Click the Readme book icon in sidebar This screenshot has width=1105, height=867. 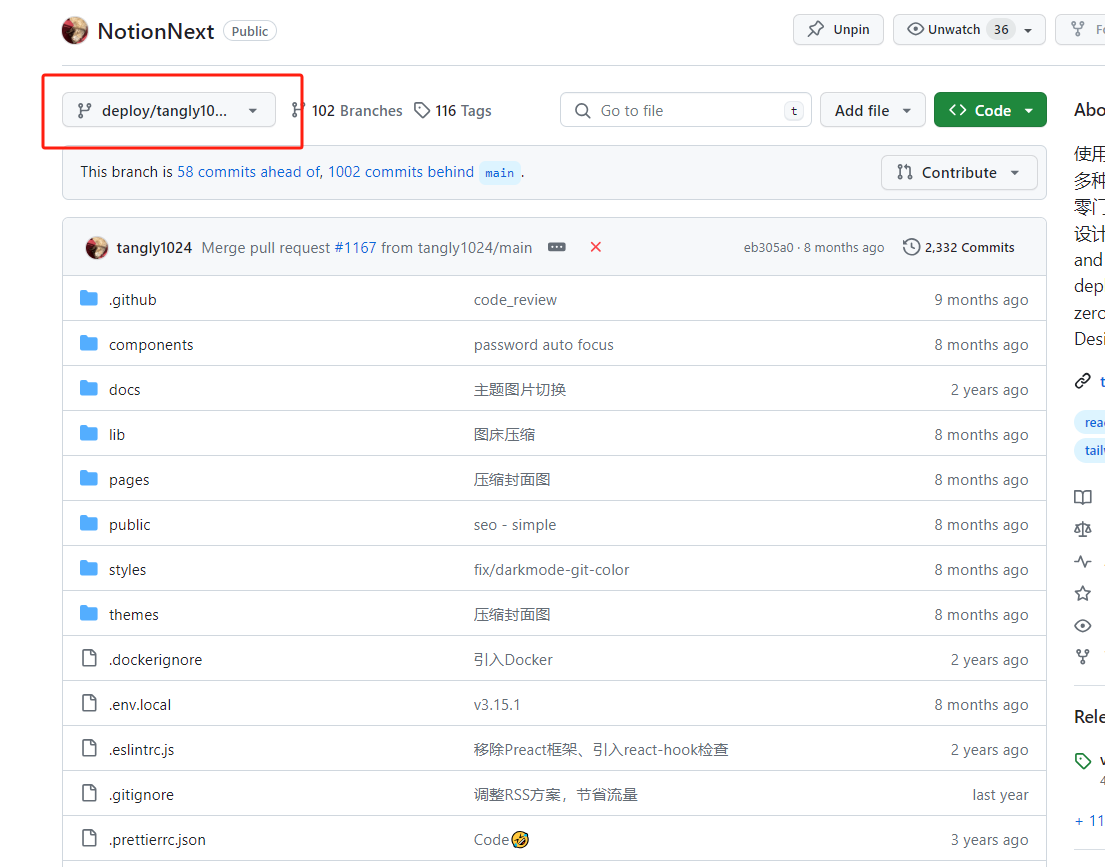point(1083,498)
